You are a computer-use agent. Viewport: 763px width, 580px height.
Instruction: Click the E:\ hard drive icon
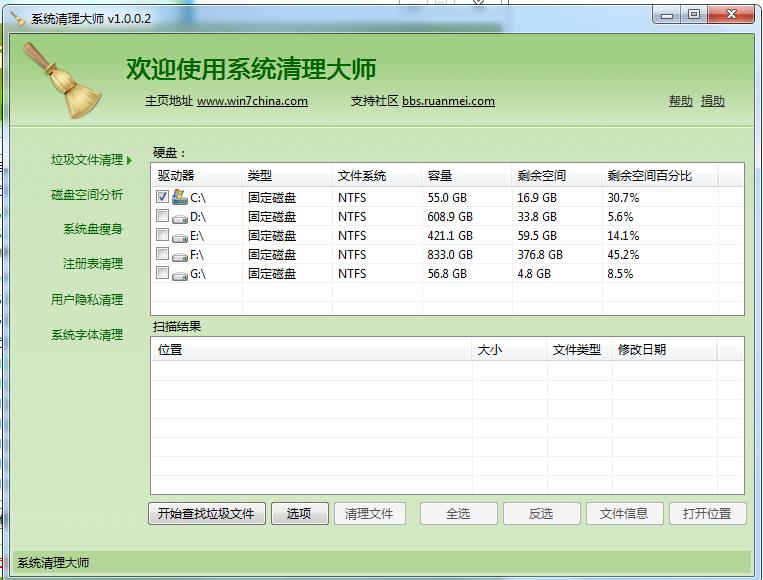(180, 237)
